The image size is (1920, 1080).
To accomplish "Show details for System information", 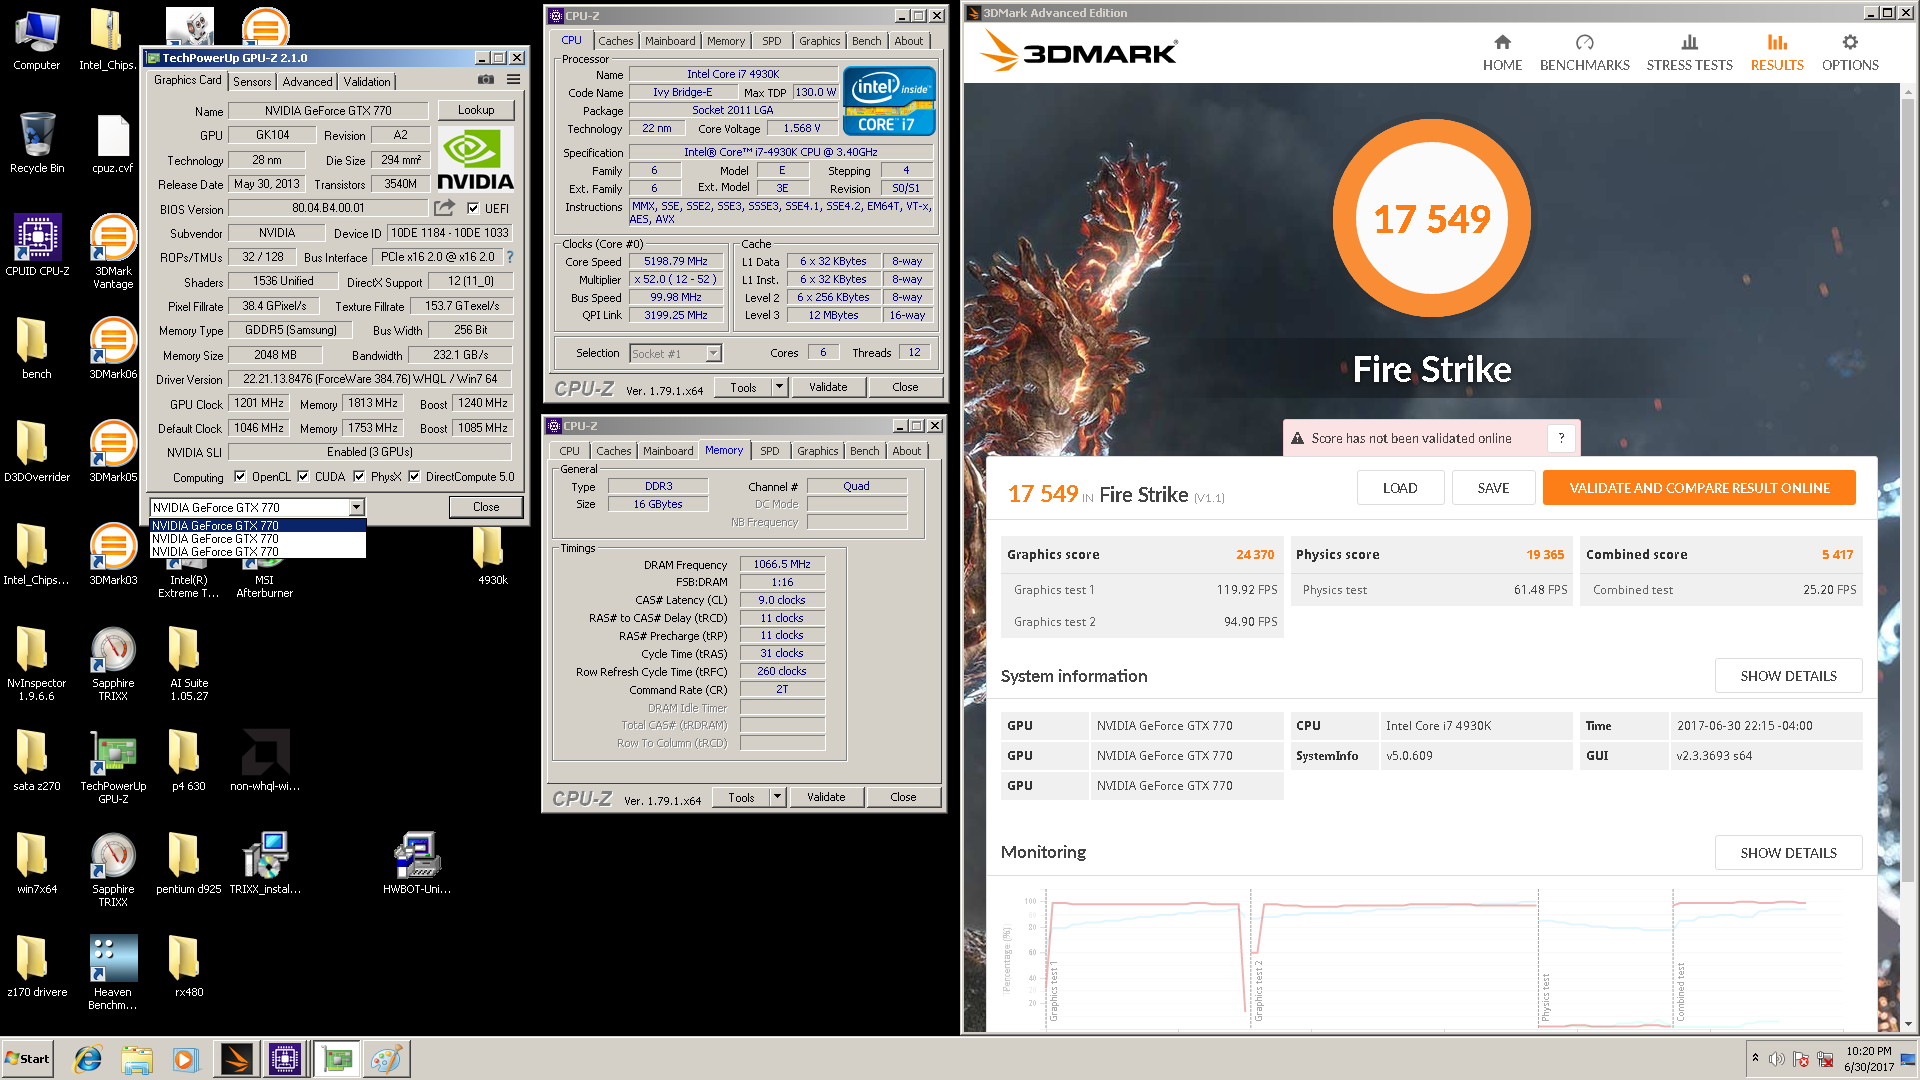I will pos(1788,676).
